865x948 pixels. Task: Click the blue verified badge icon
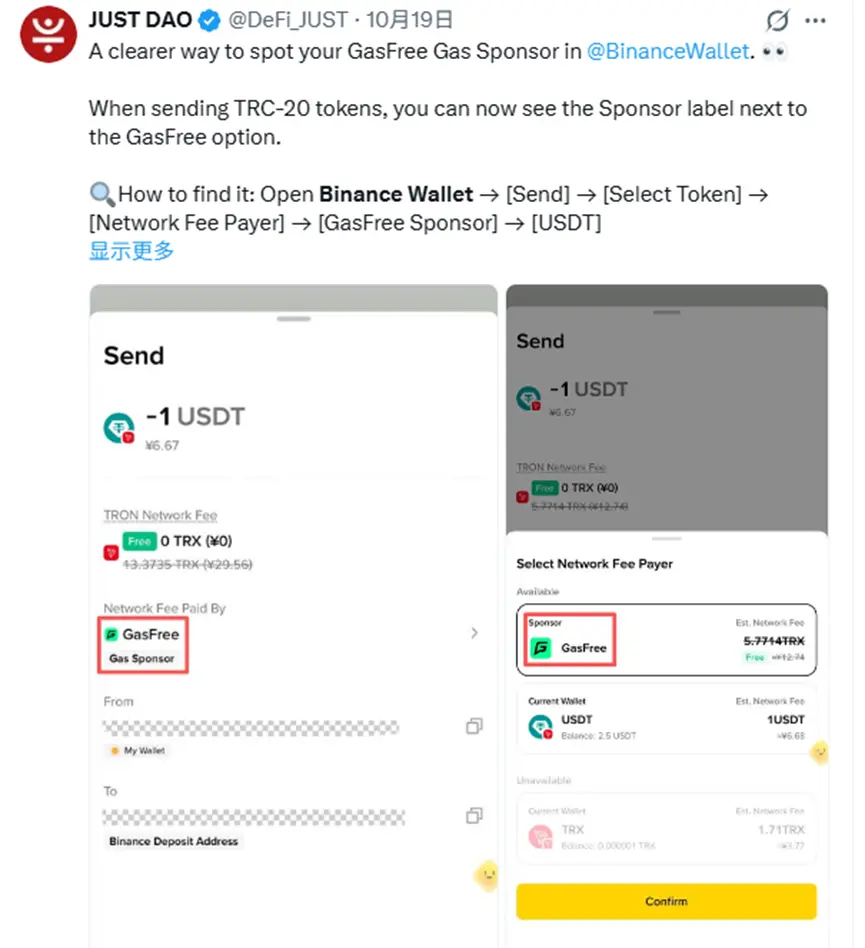click(x=210, y=21)
